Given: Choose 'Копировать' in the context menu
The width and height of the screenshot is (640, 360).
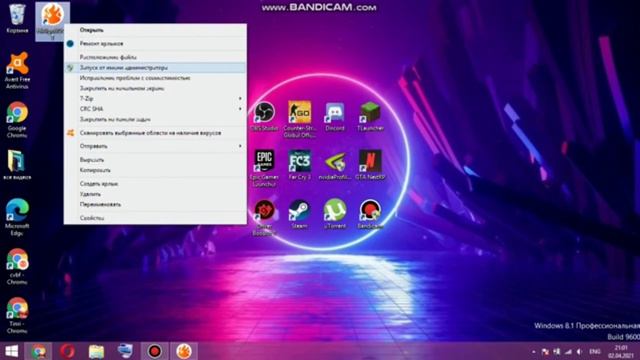Looking at the screenshot, I should 155,170.
